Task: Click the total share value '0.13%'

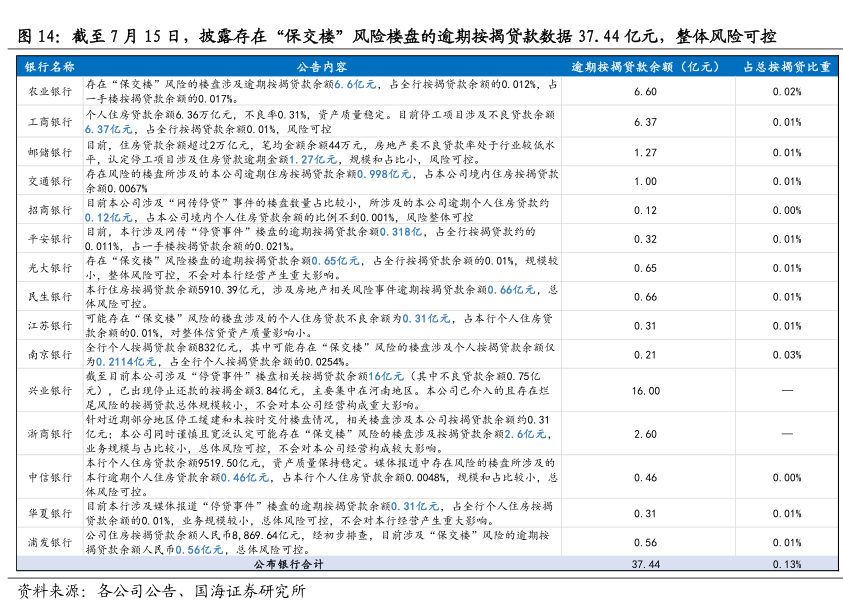Action: click(787, 565)
